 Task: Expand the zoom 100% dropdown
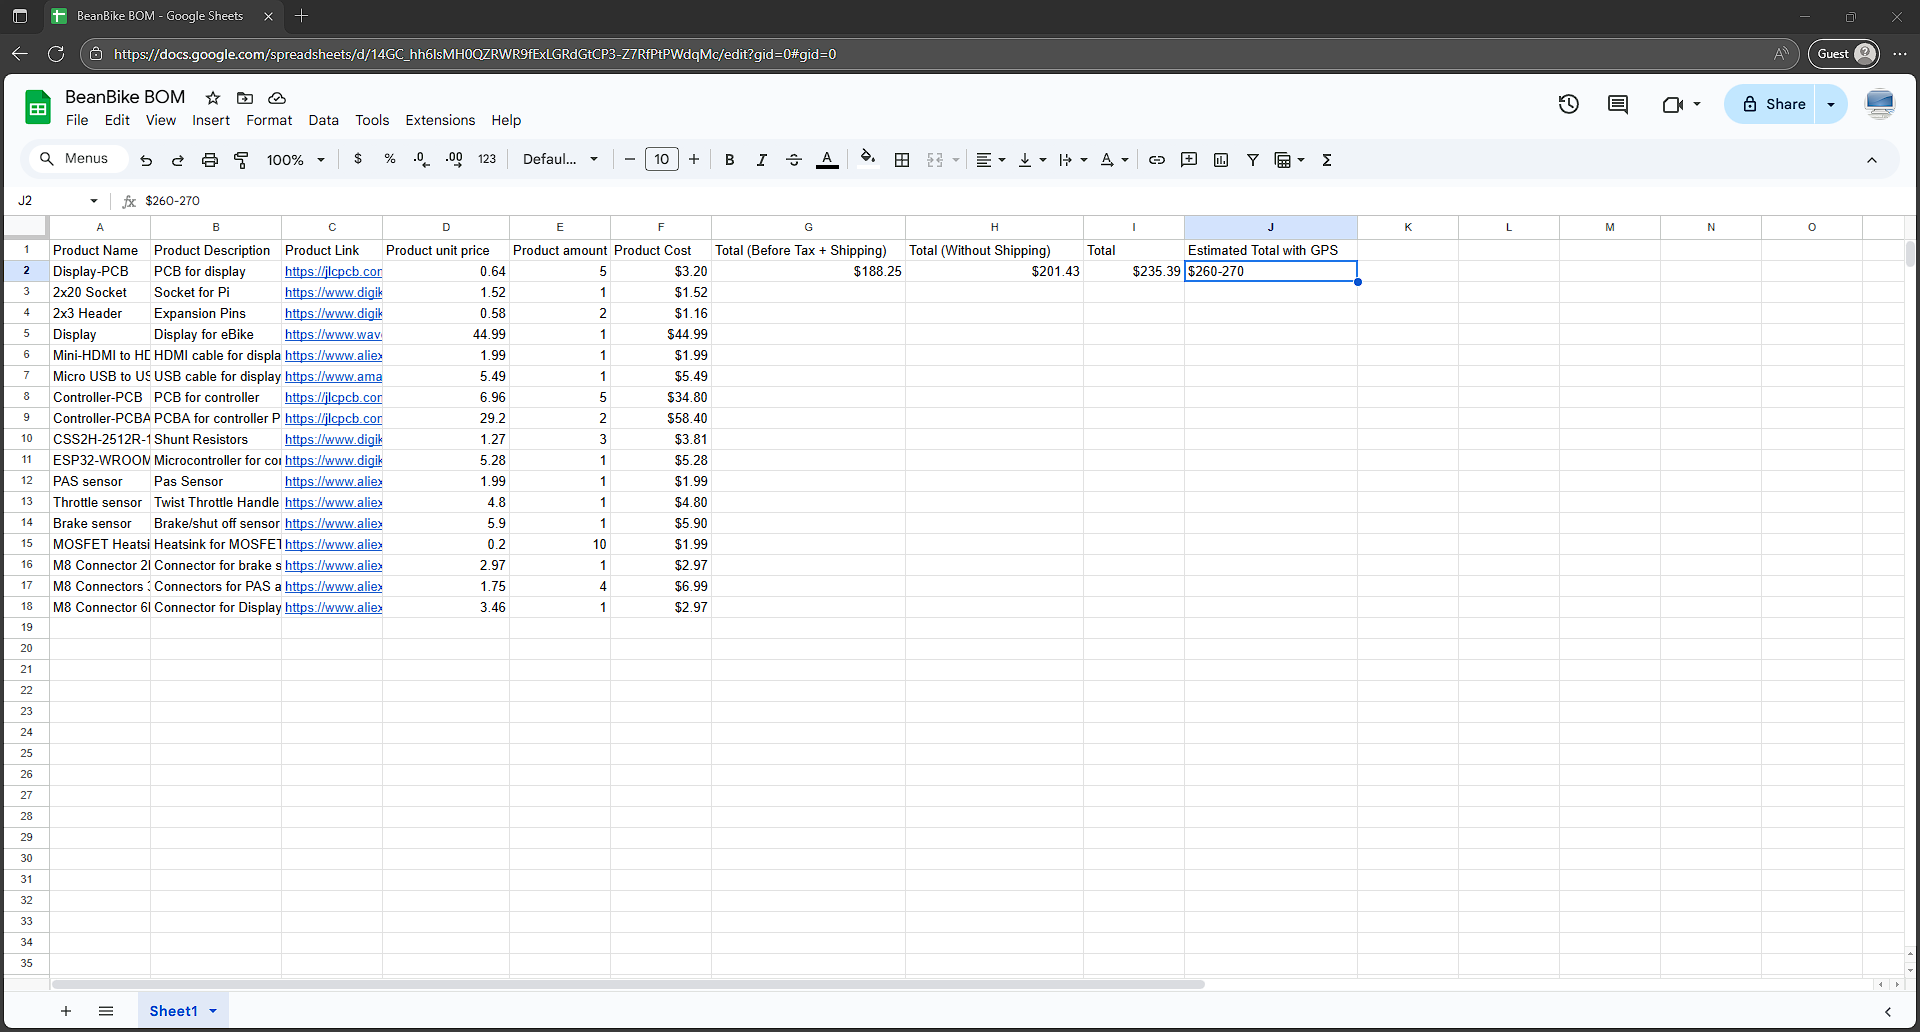(x=296, y=160)
